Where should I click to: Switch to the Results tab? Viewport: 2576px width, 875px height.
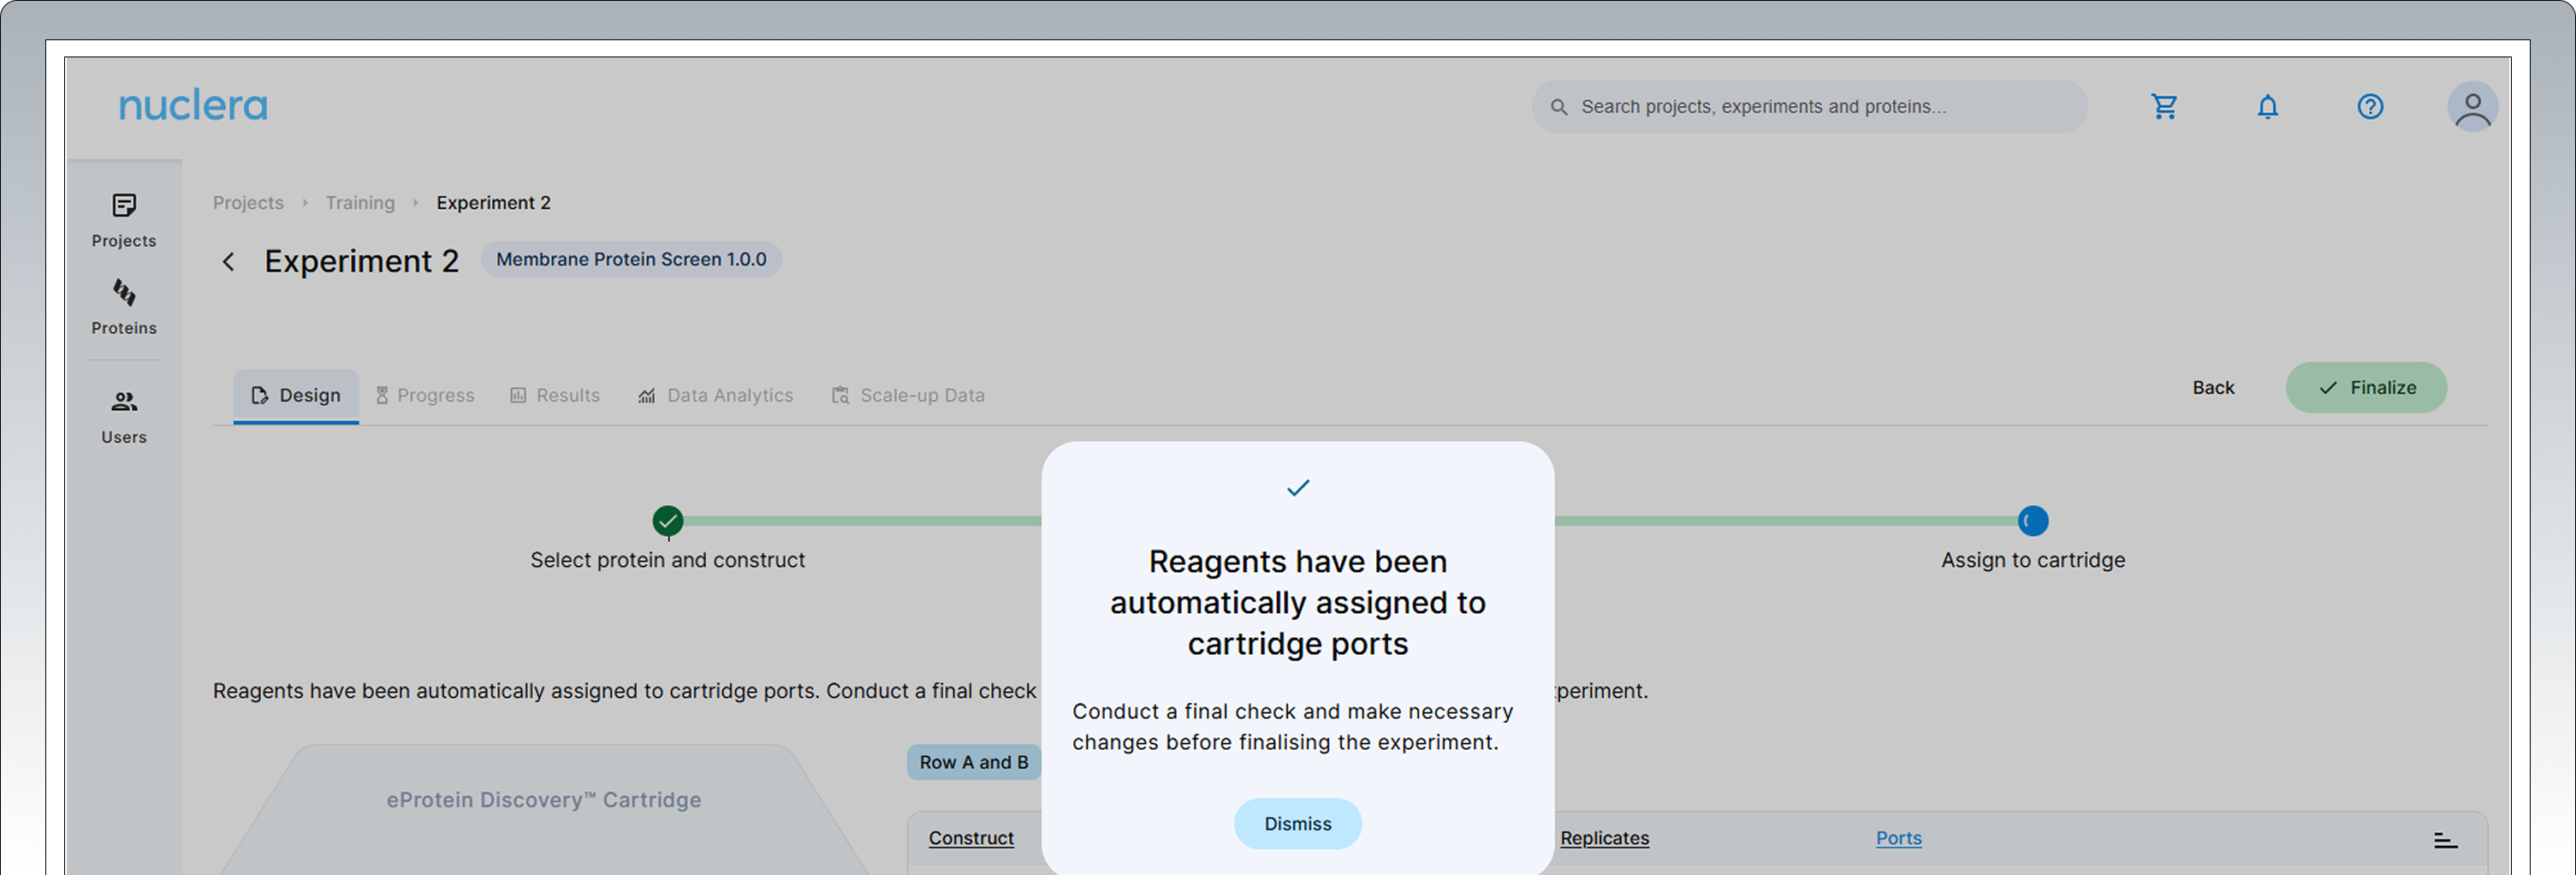click(x=555, y=395)
